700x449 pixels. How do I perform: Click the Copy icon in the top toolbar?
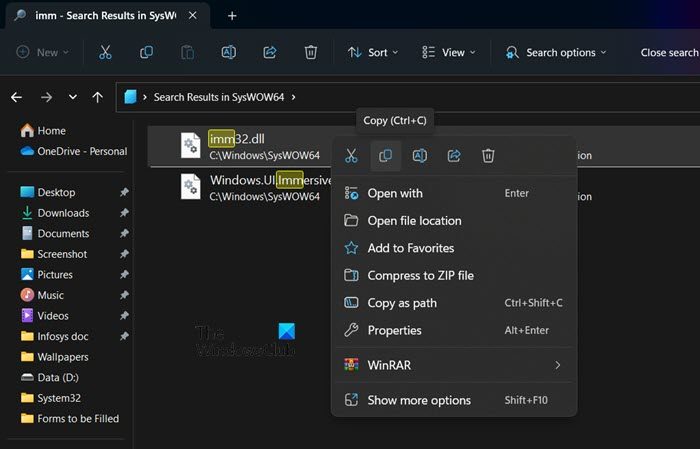(x=146, y=52)
